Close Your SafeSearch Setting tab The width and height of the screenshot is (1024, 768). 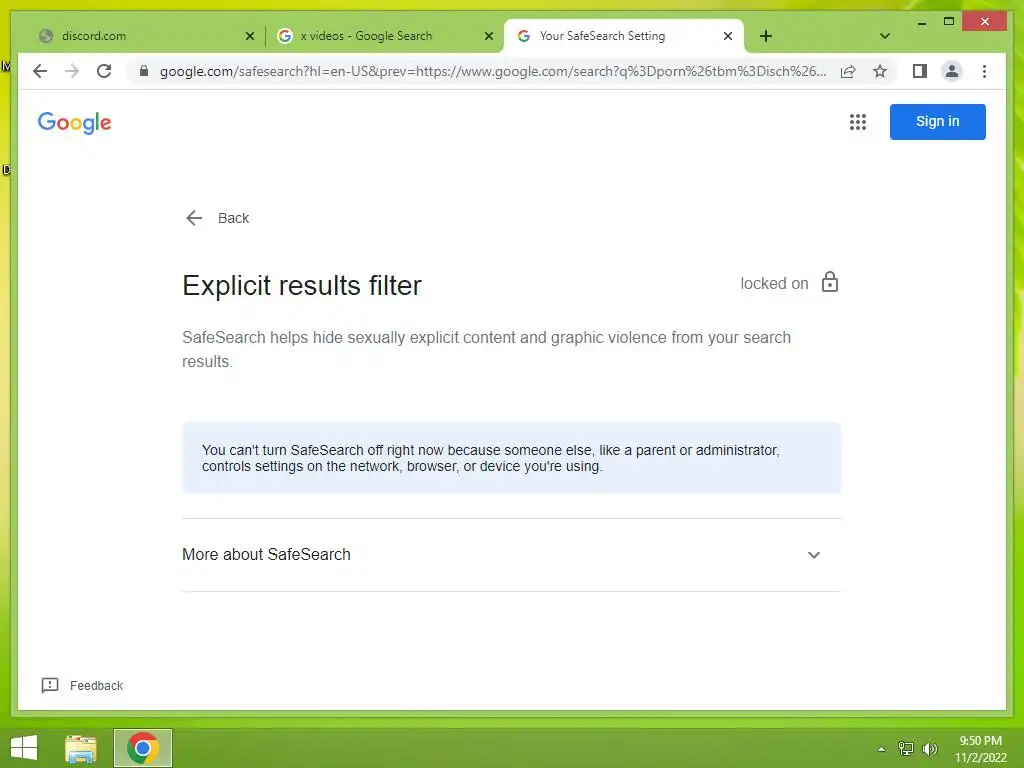(728, 37)
